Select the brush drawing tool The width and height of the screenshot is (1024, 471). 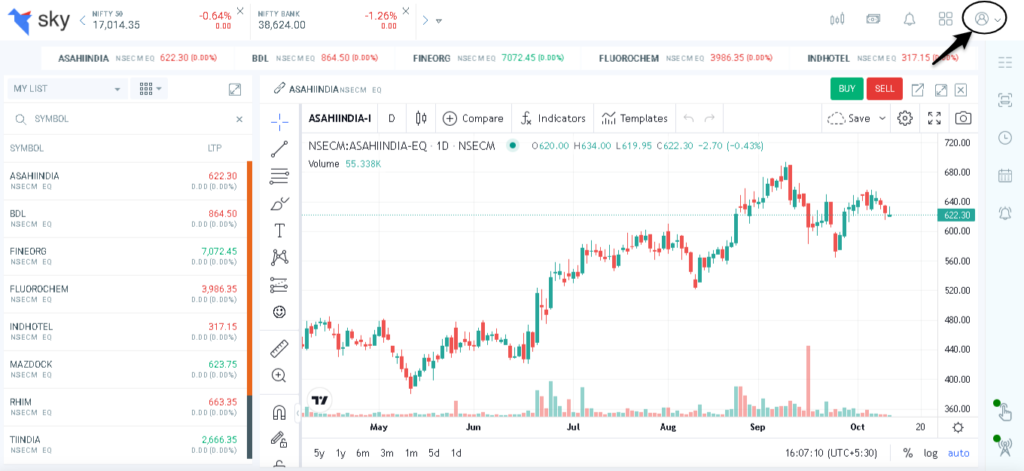pyautogui.click(x=280, y=204)
